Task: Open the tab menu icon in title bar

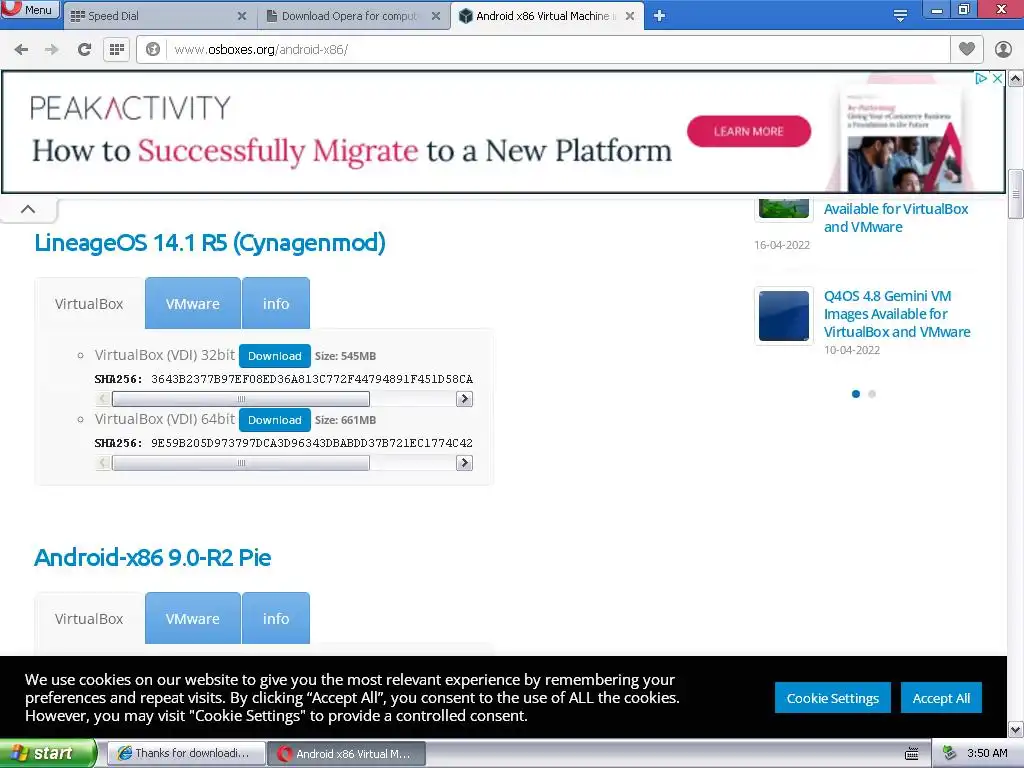Action: coord(900,16)
